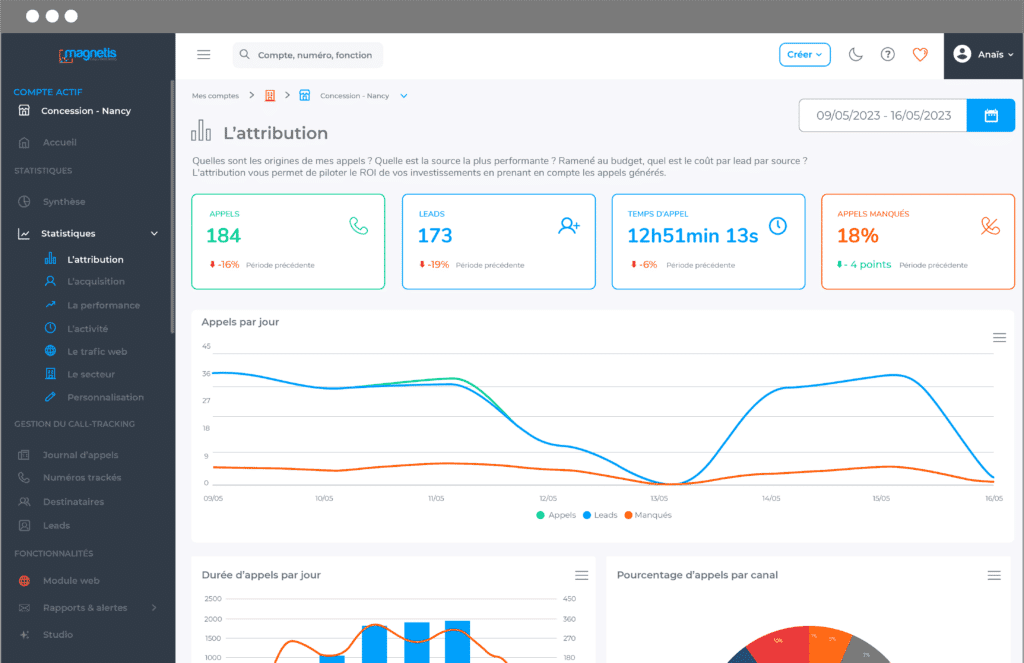Expand Rapports & alertes submenu arrow
The height and width of the screenshot is (663, 1024).
coord(154,607)
